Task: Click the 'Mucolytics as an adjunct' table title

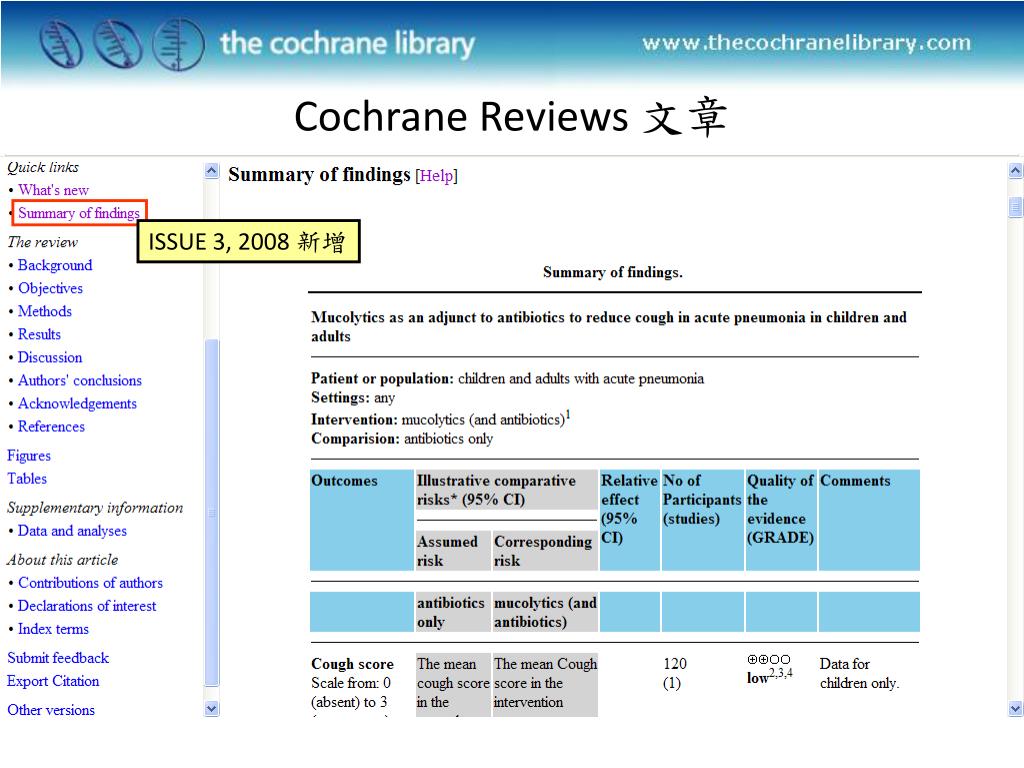Action: pyautogui.click(x=609, y=327)
